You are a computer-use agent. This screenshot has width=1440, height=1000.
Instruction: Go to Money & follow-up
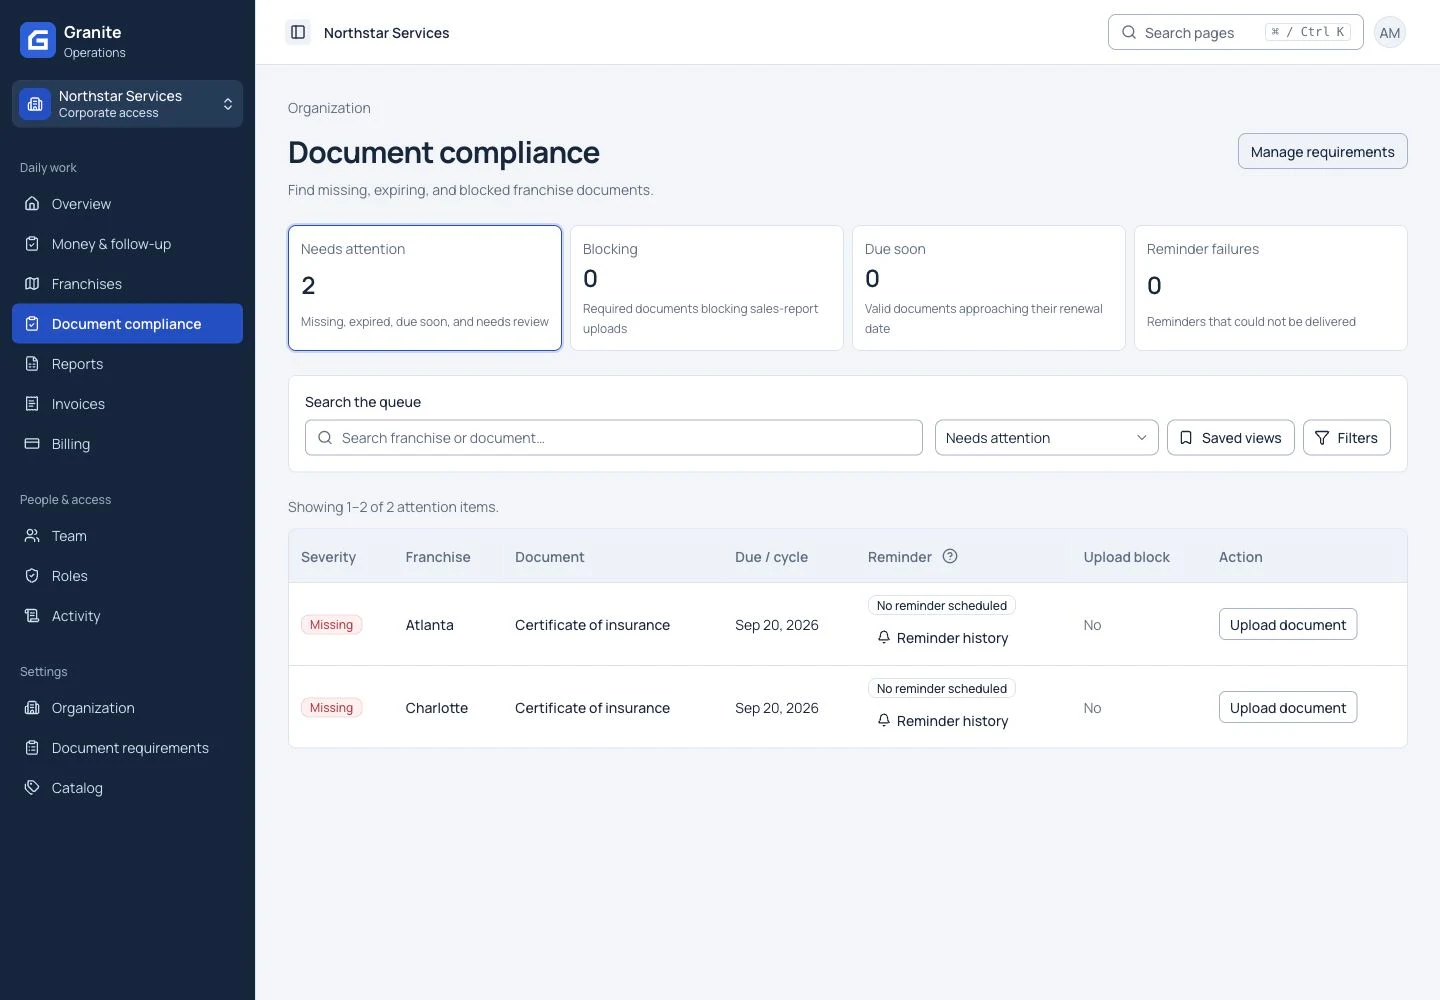coord(127,244)
